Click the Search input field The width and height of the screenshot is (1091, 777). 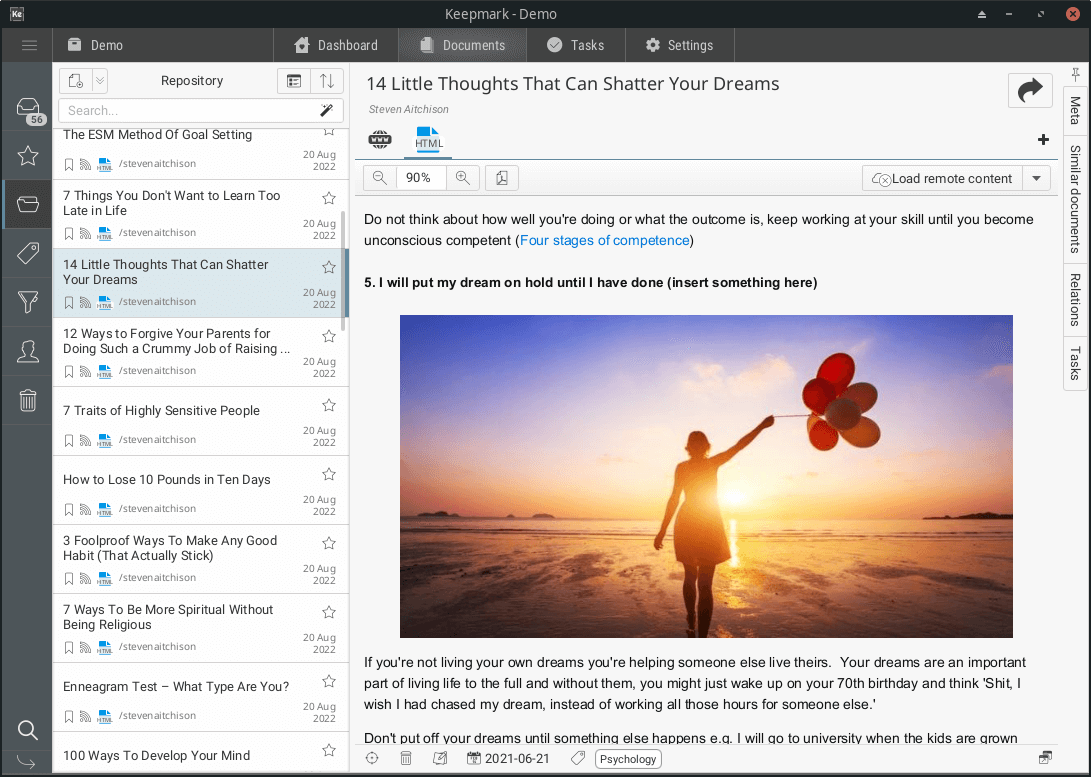point(188,110)
